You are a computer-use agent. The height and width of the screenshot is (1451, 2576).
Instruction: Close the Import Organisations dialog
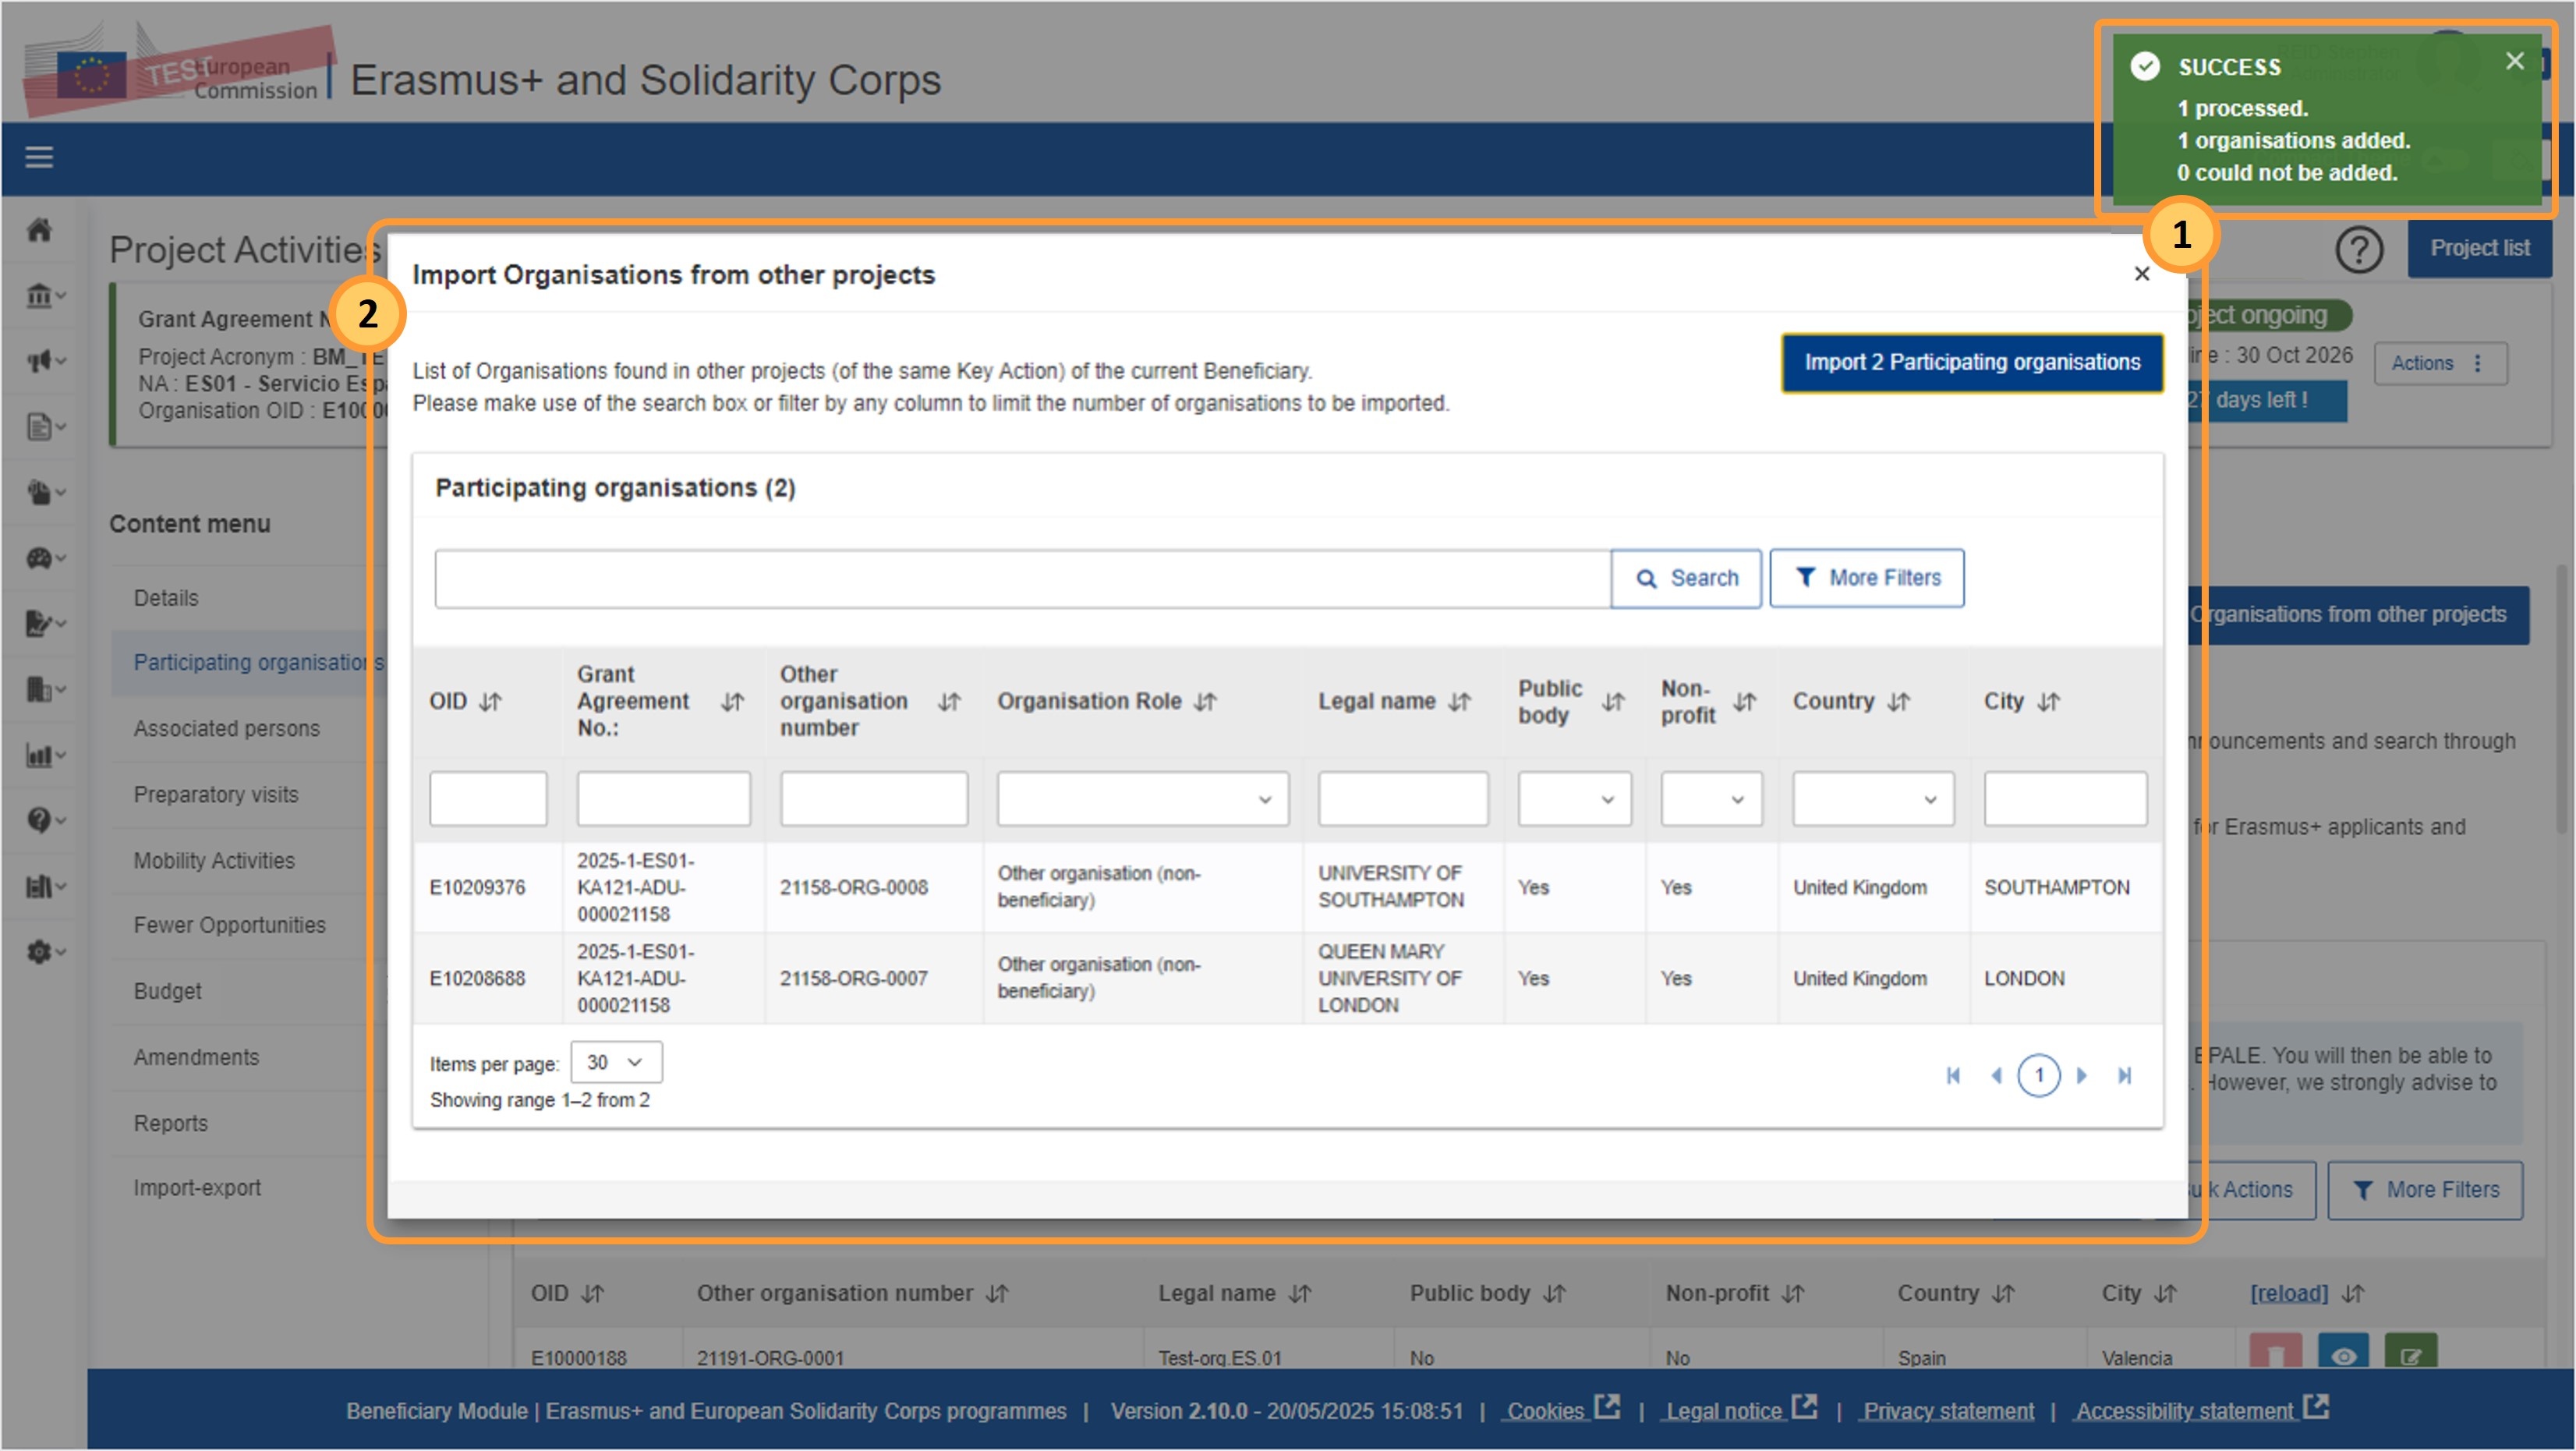[x=2142, y=274]
